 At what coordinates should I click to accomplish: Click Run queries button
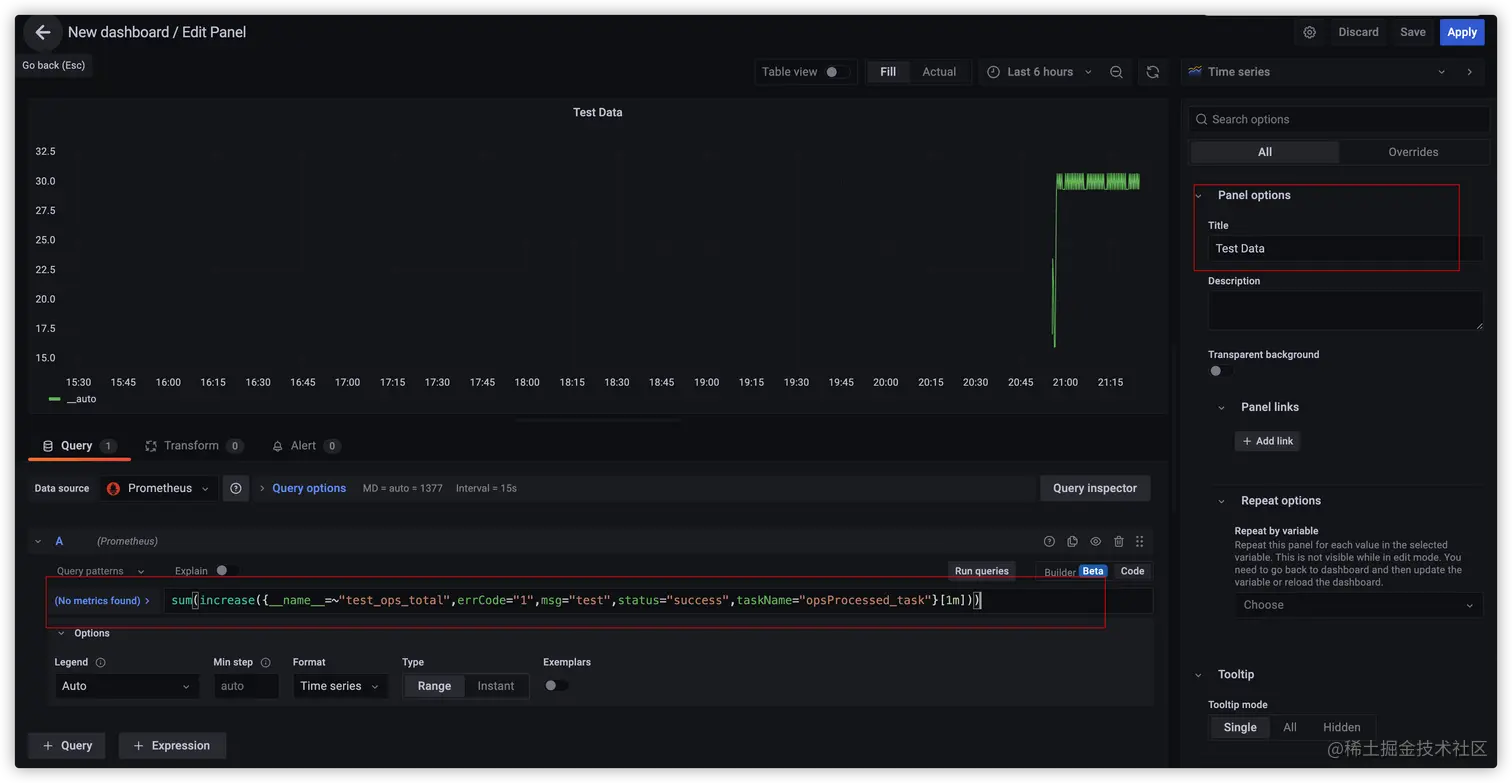[981, 571]
